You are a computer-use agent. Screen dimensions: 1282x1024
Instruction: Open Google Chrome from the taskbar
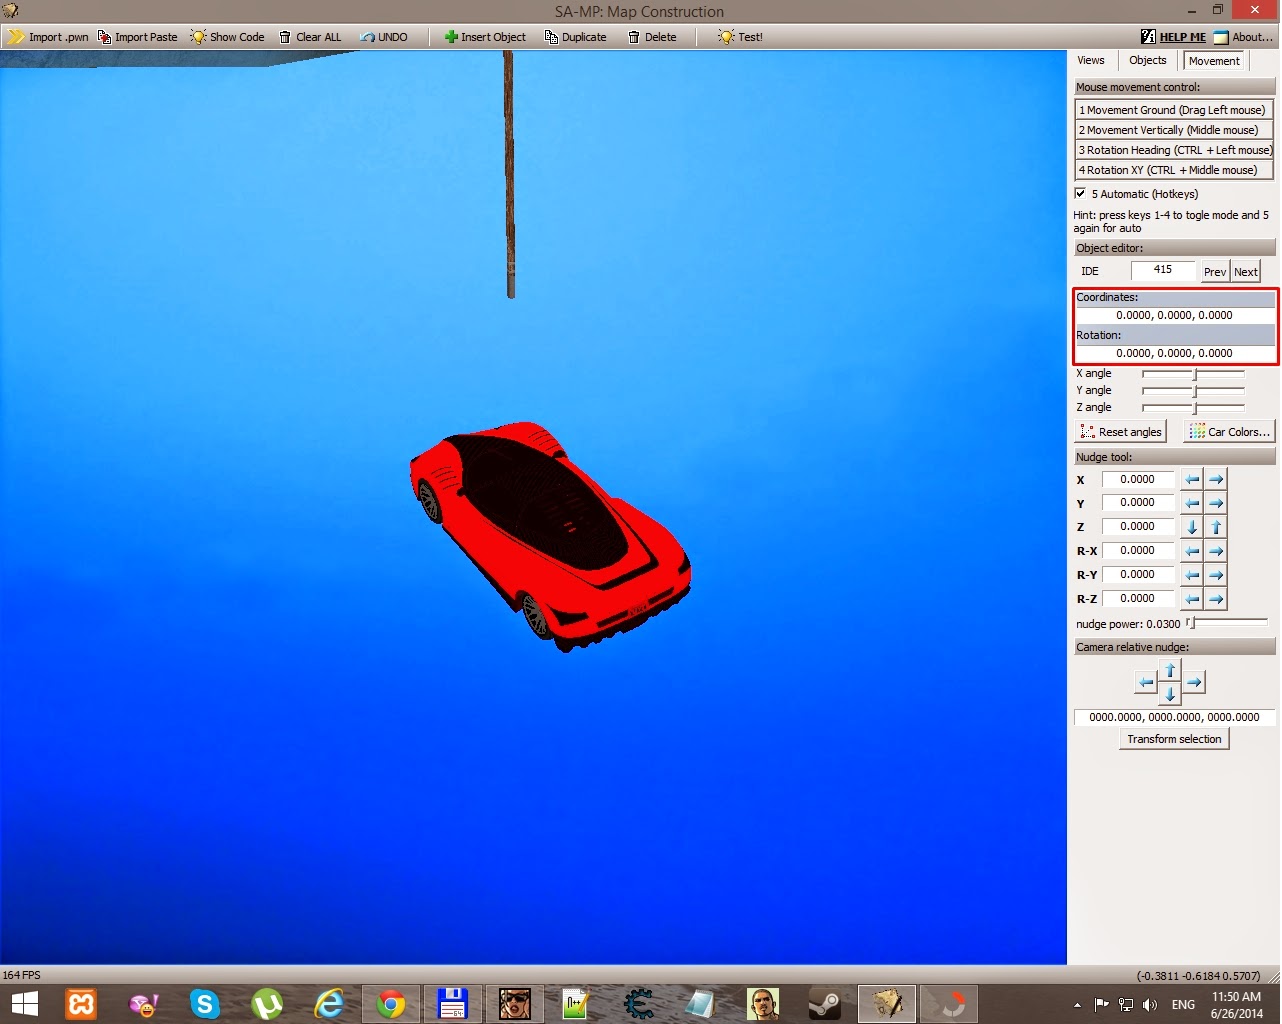click(x=390, y=1004)
